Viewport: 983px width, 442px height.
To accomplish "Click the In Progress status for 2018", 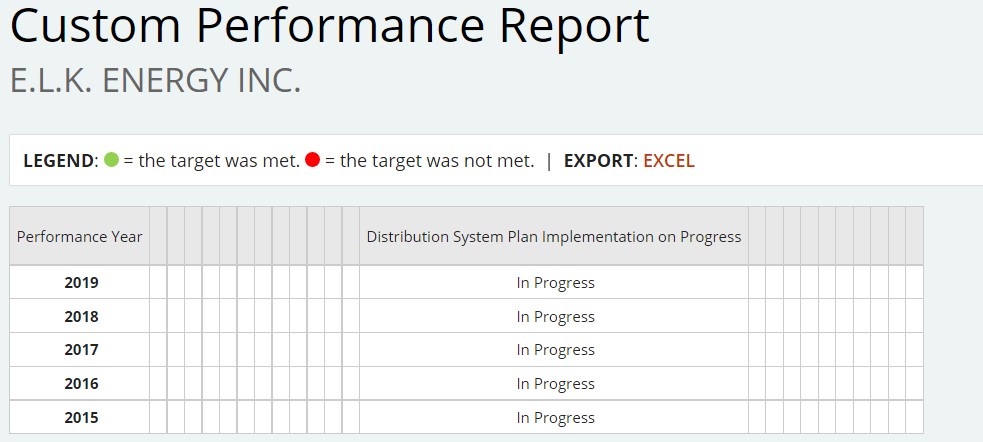I will [555, 317].
